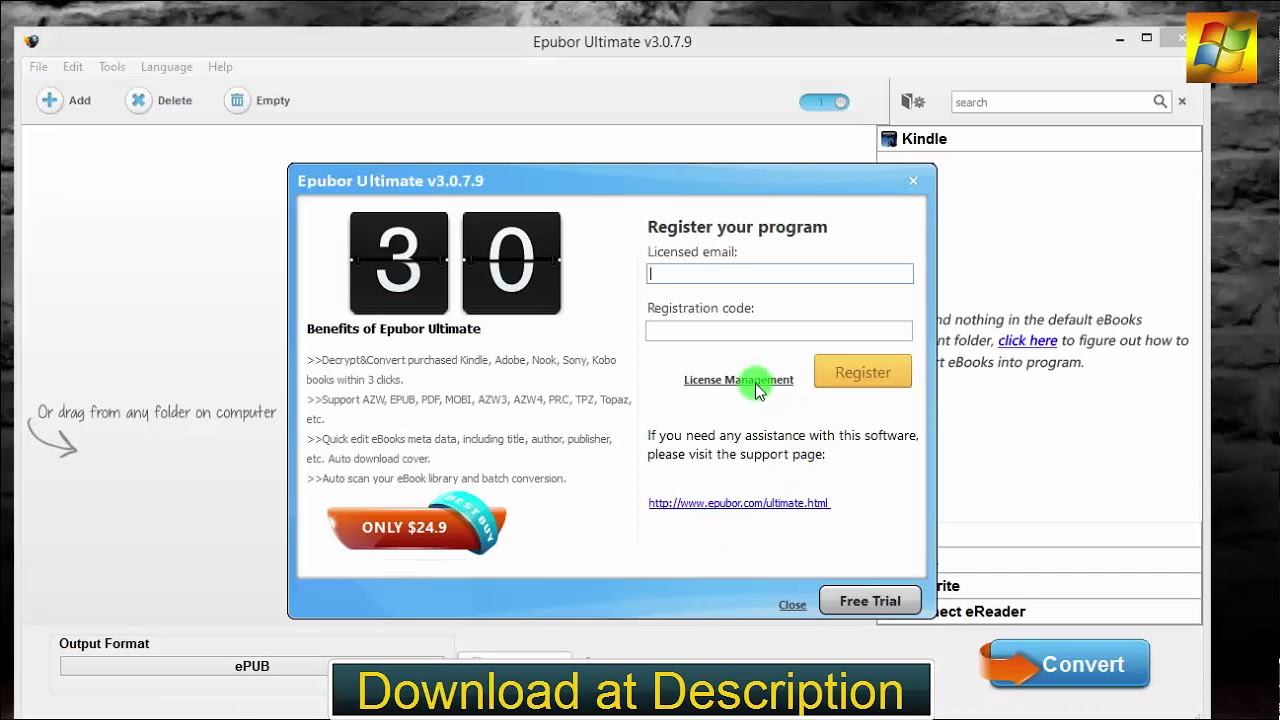Open the Tools menu
The height and width of the screenshot is (720, 1280).
pos(112,67)
